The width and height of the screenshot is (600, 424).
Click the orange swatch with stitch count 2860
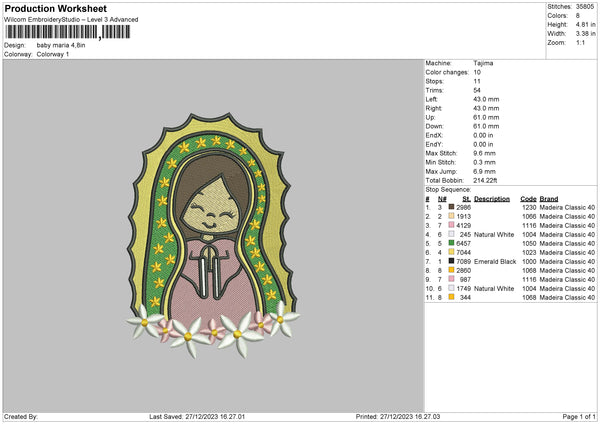click(x=452, y=270)
